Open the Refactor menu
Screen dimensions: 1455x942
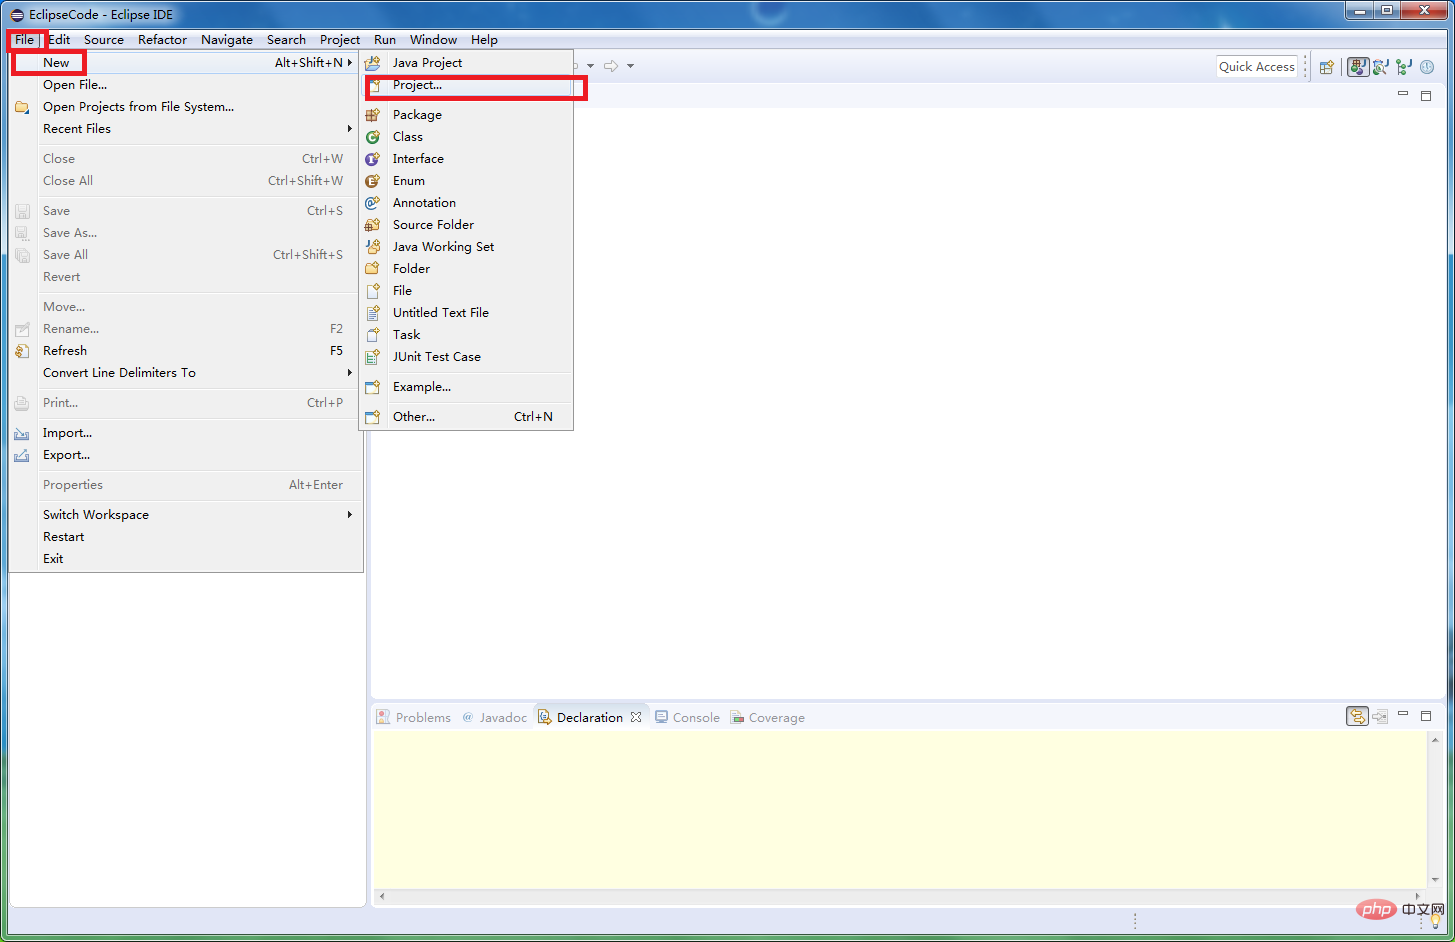pyautogui.click(x=162, y=40)
